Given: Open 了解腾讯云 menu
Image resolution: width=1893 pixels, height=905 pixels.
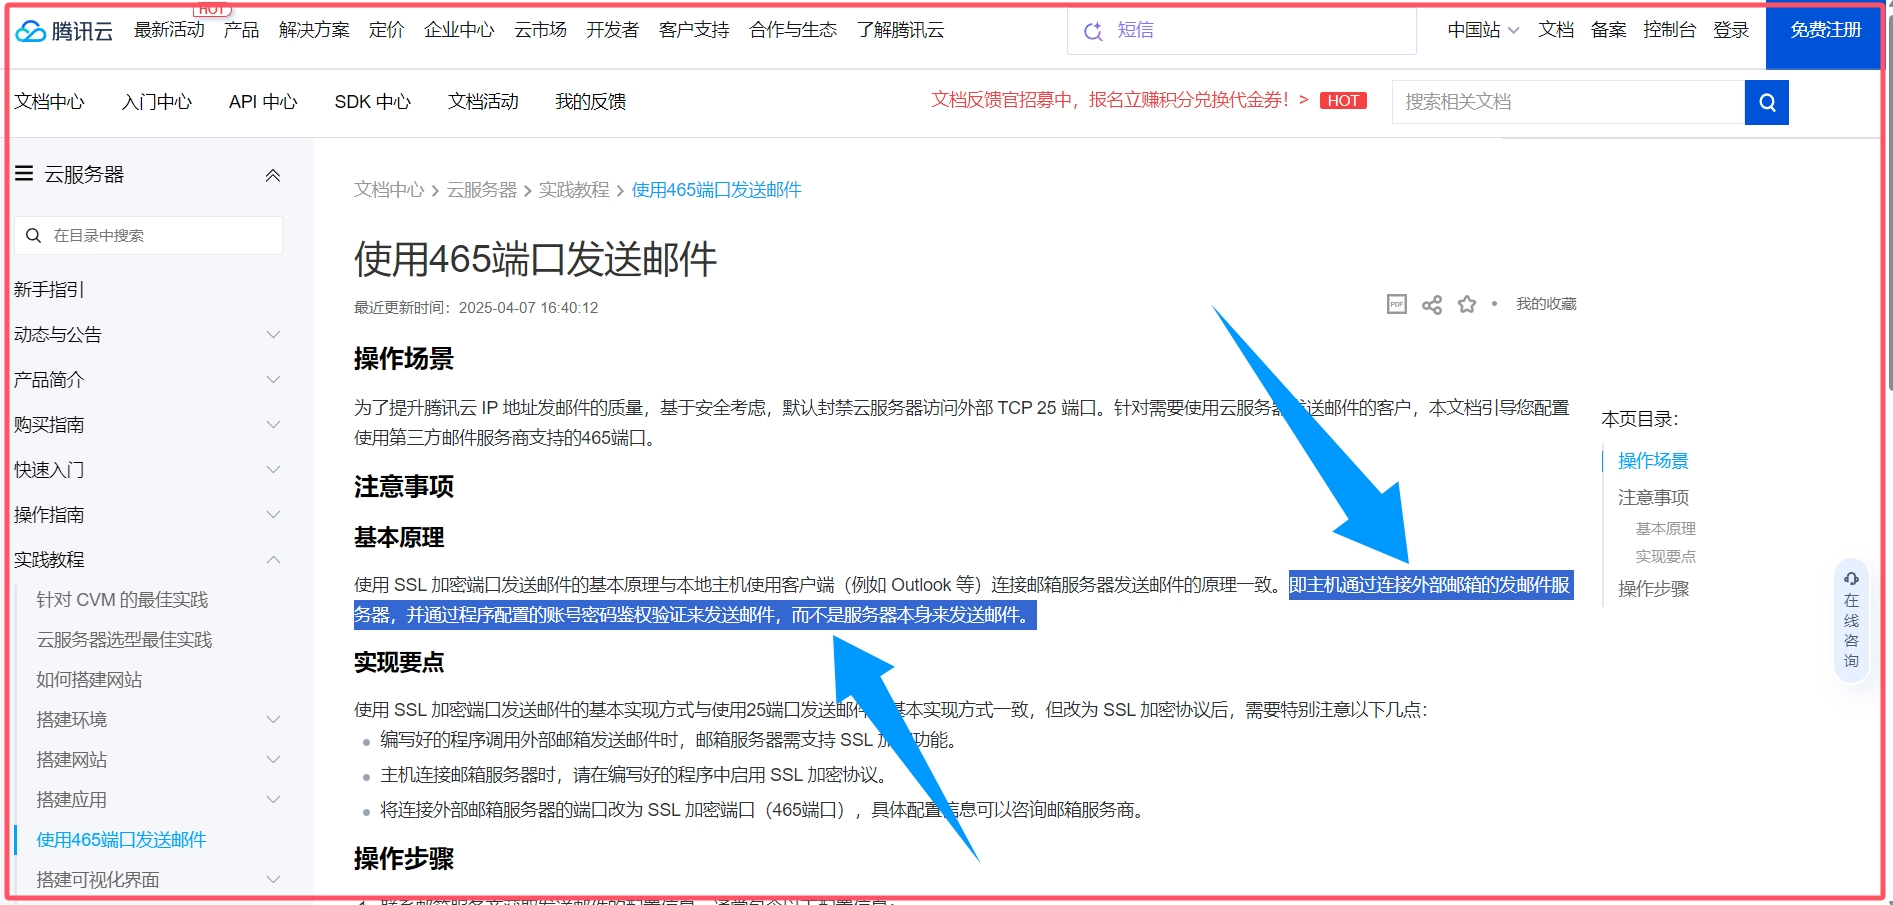Looking at the screenshot, I should point(900,30).
